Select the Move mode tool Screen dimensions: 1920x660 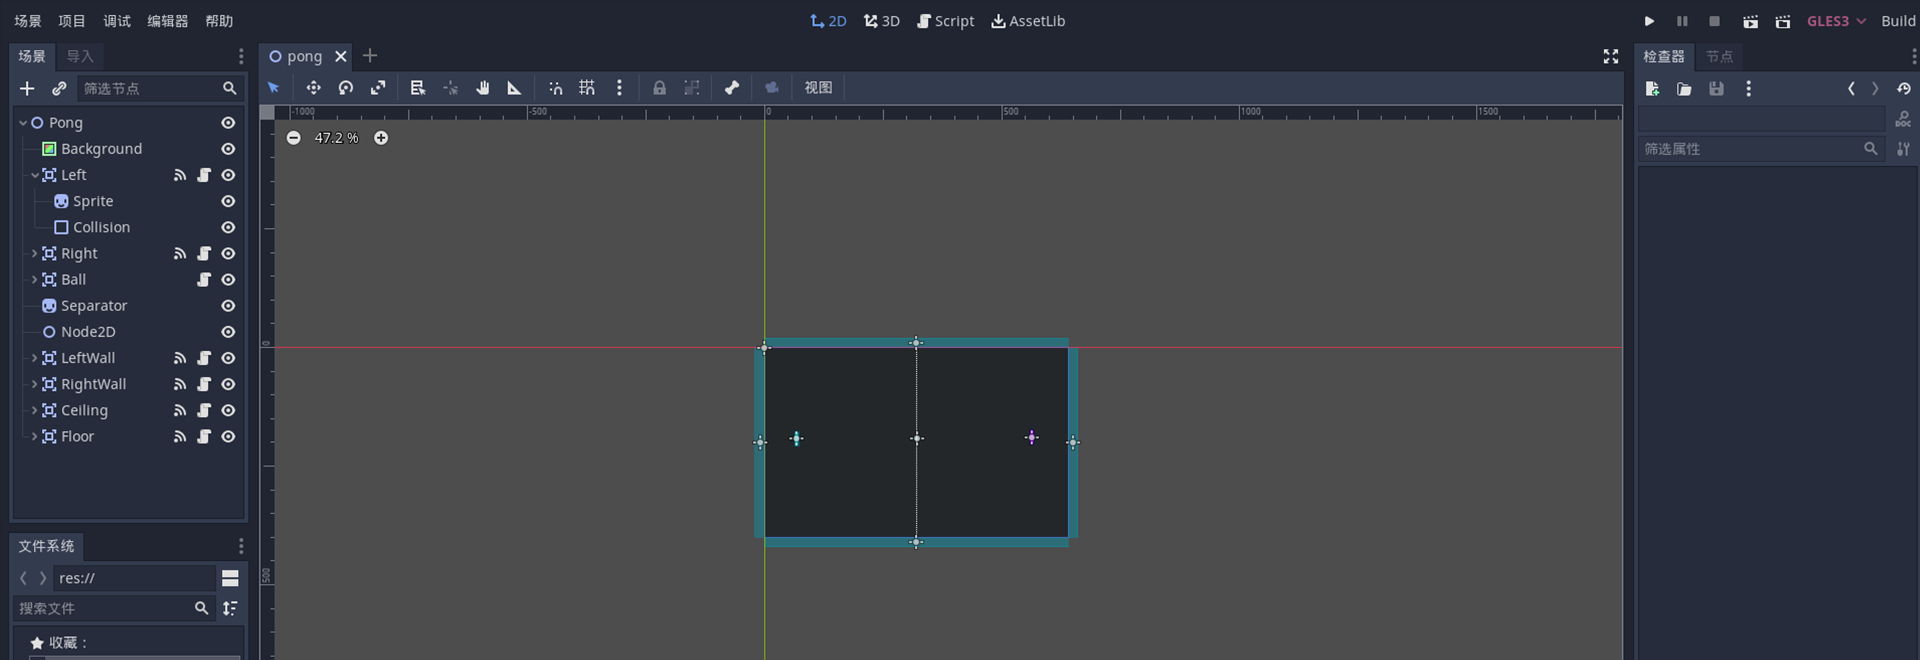(x=313, y=88)
